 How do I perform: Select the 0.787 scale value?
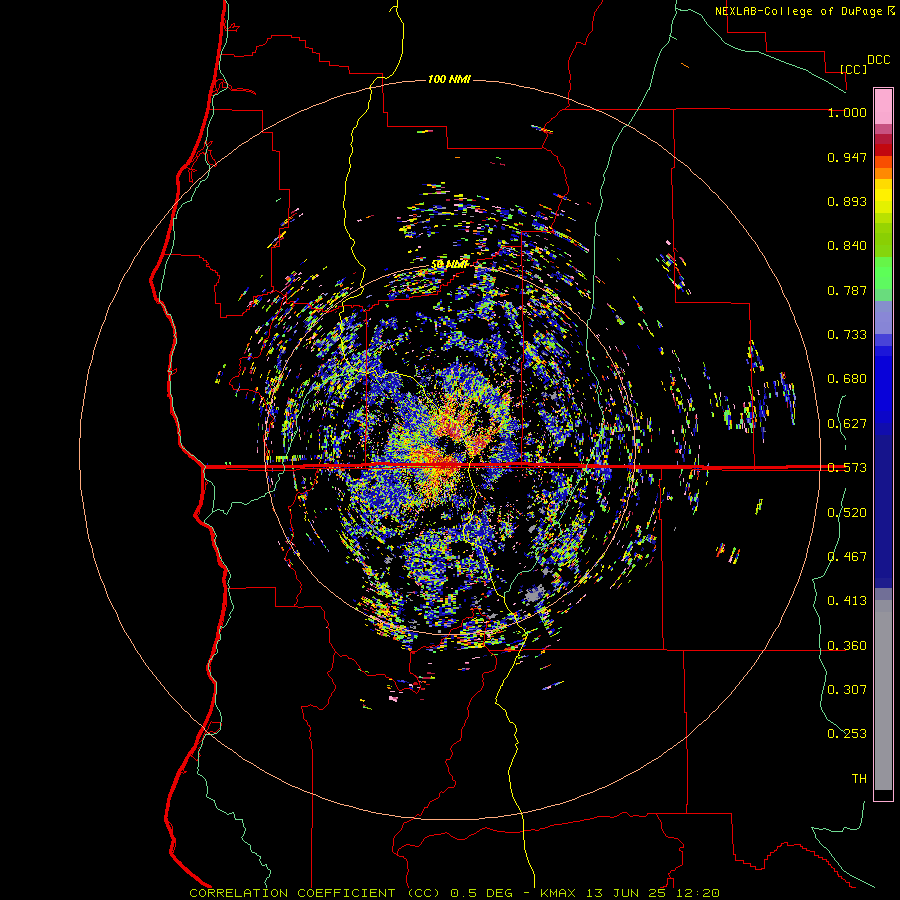coord(847,290)
